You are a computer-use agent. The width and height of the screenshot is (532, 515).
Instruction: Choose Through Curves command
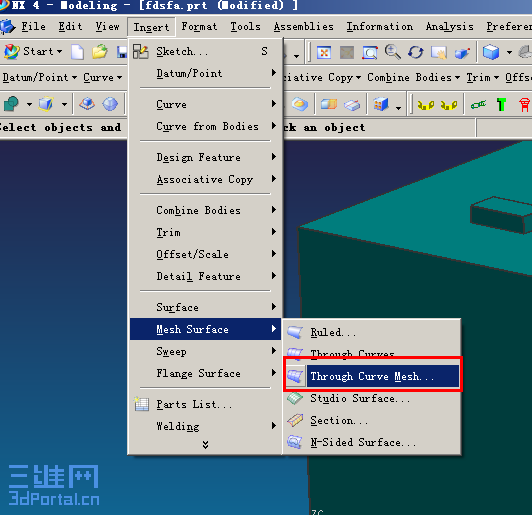pyautogui.click(x=372, y=353)
